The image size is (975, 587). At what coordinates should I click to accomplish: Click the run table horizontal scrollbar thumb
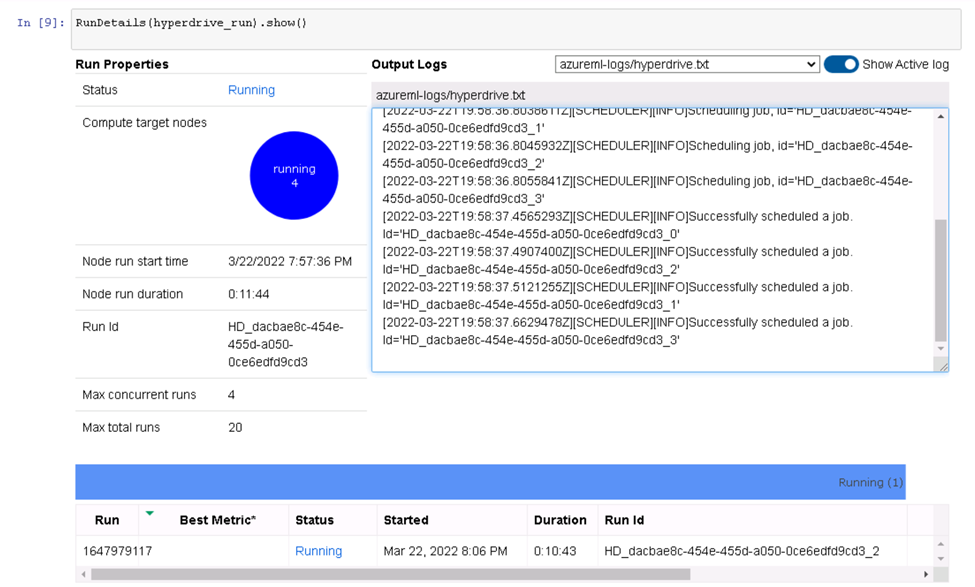pyautogui.click(x=390, y=574)
